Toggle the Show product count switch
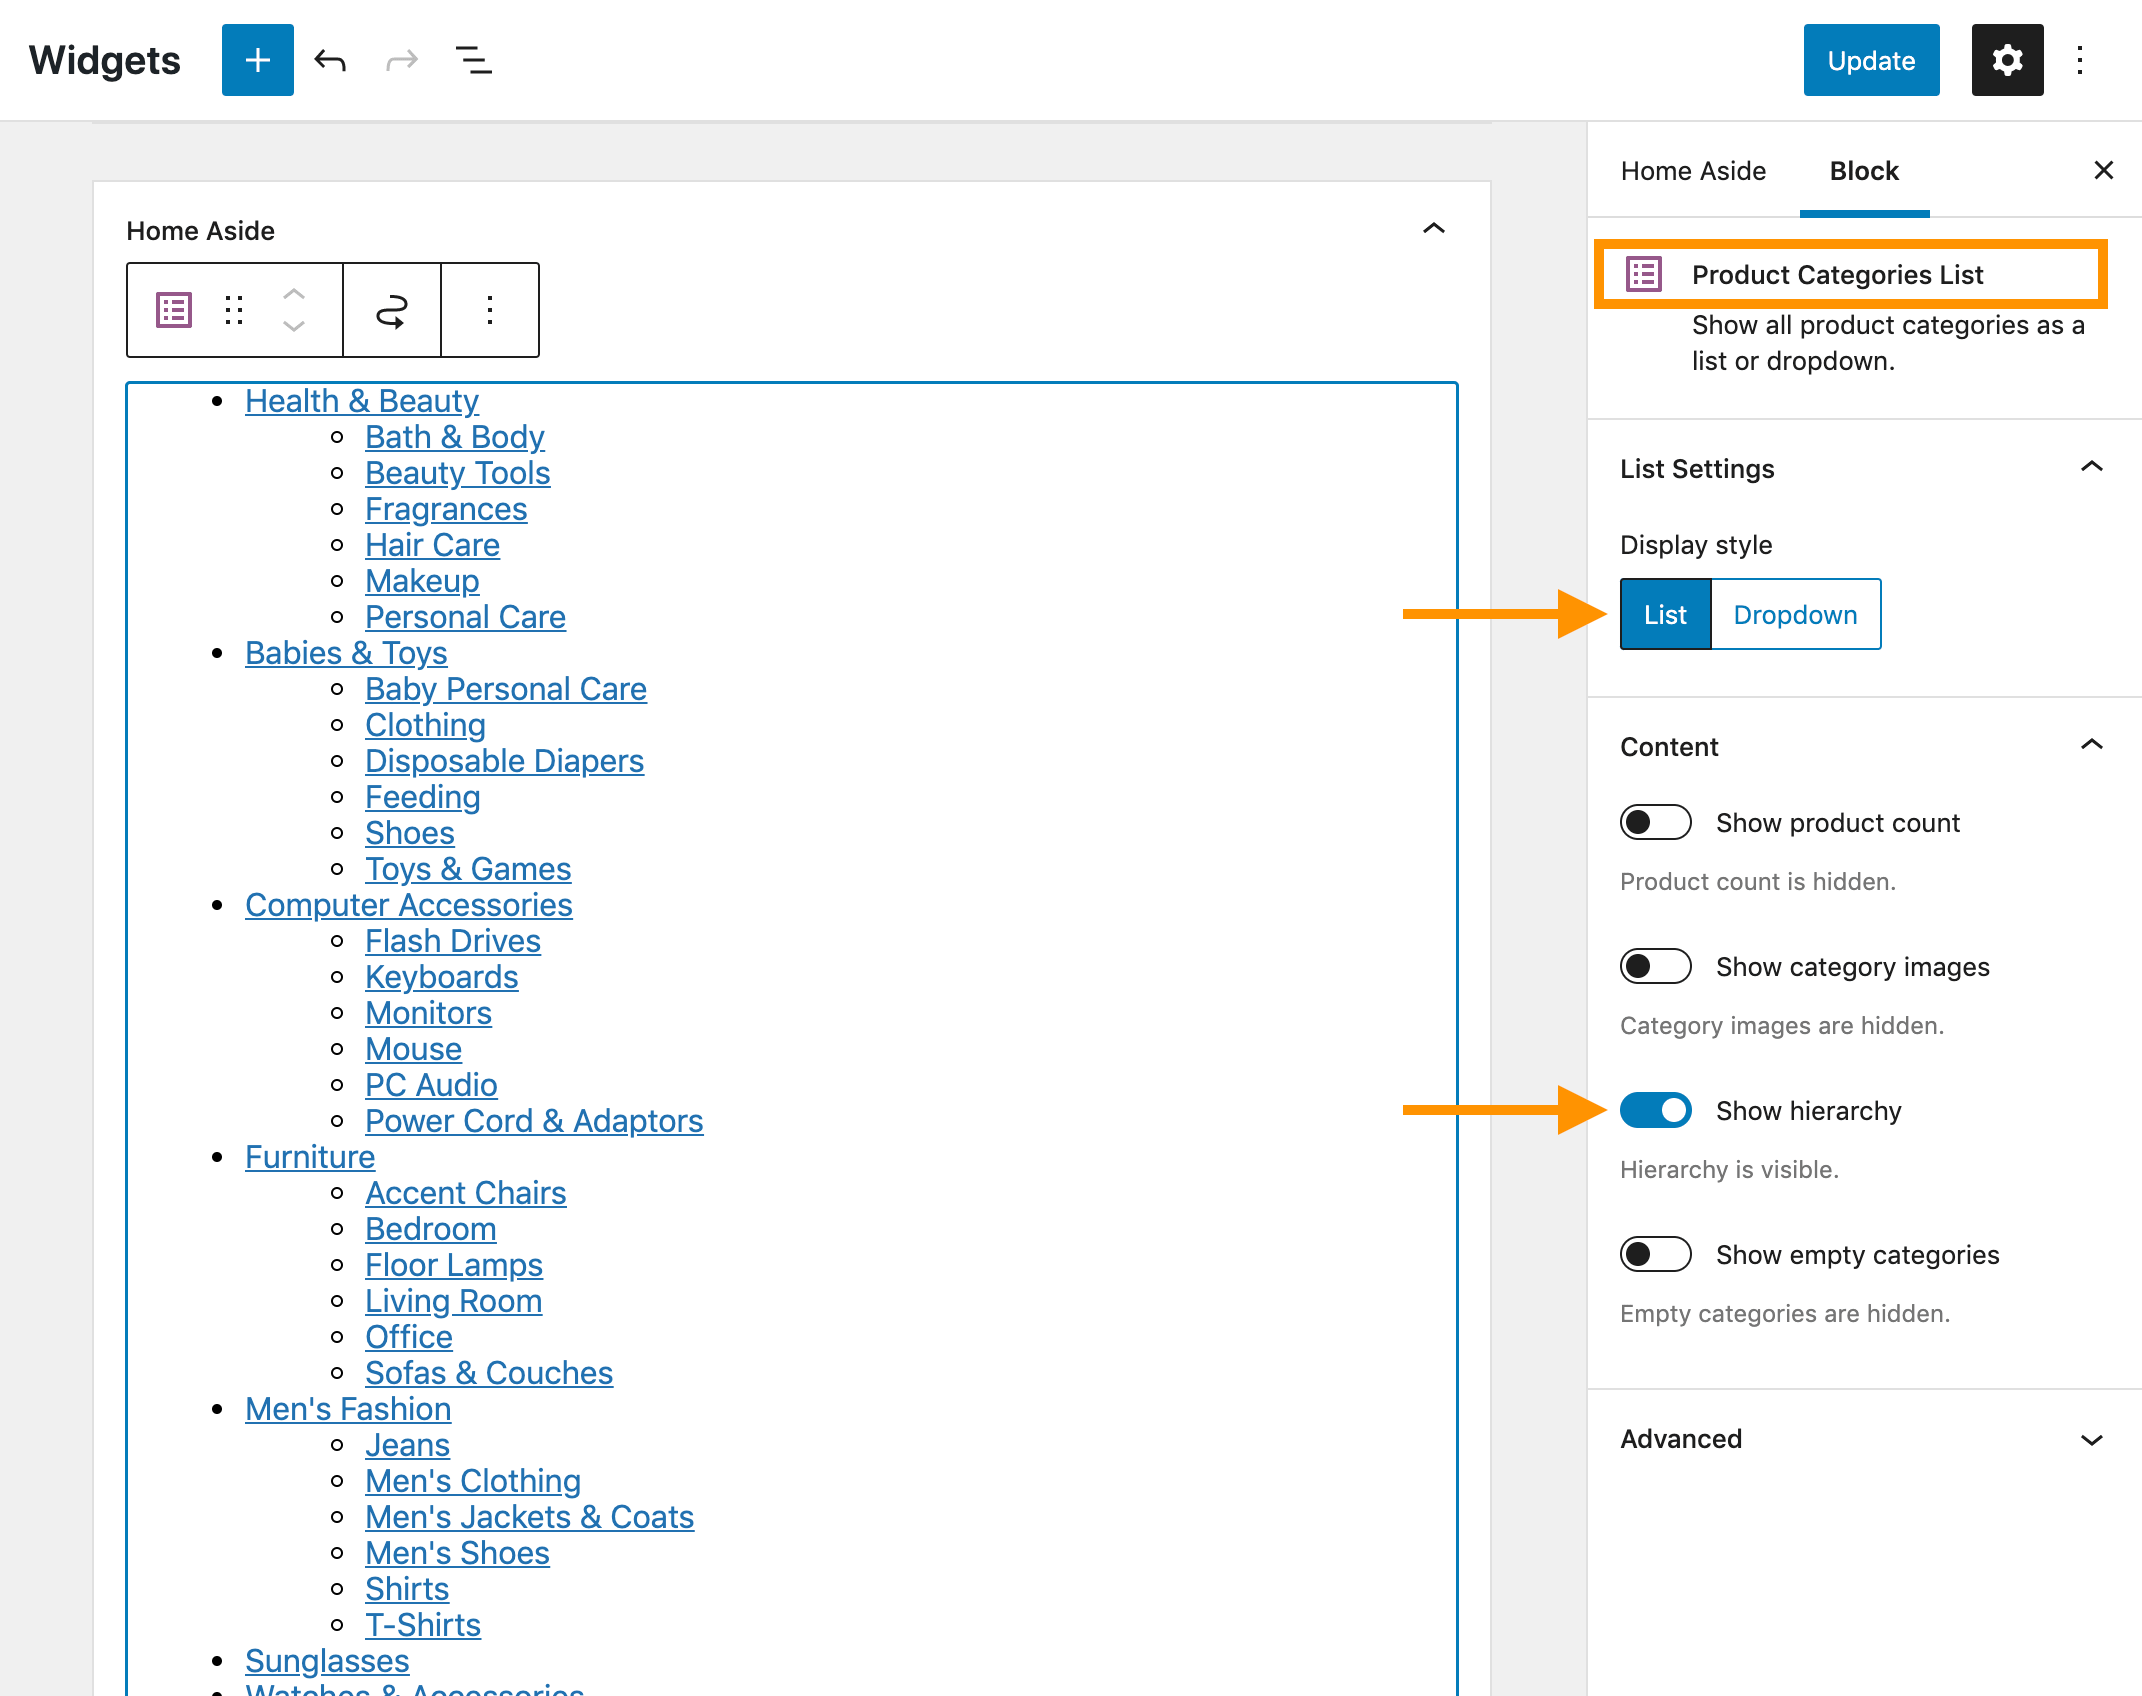 1655,821
